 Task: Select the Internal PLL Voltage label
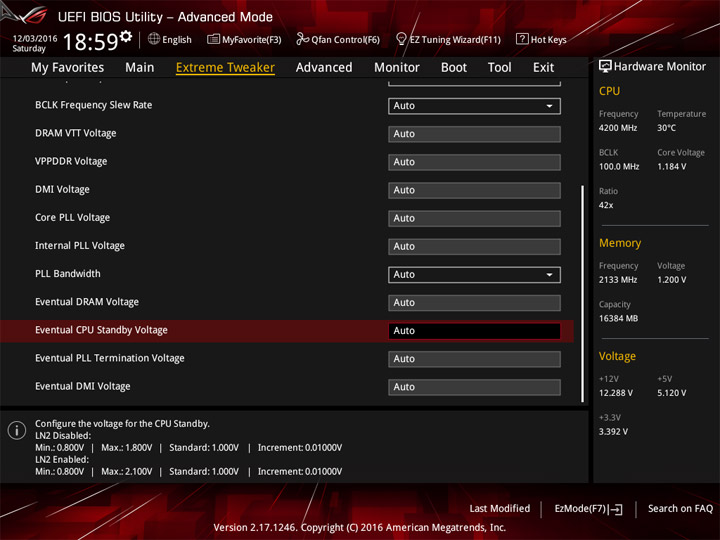click(x=80, y=246)
